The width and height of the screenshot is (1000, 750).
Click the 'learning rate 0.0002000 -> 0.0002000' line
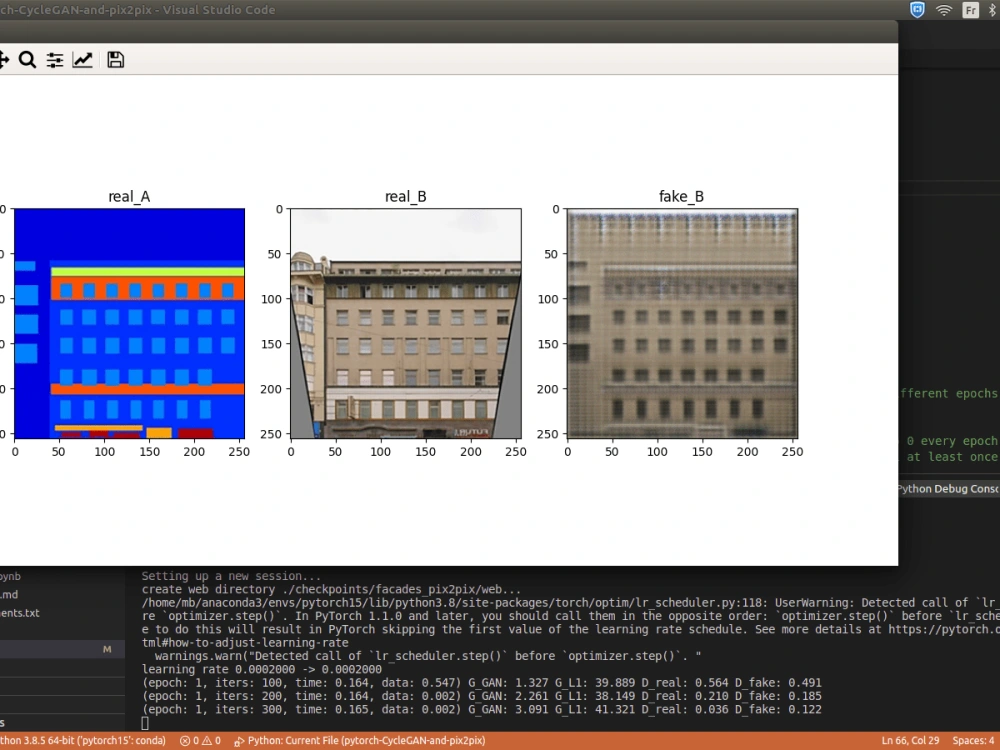point(261,670)
